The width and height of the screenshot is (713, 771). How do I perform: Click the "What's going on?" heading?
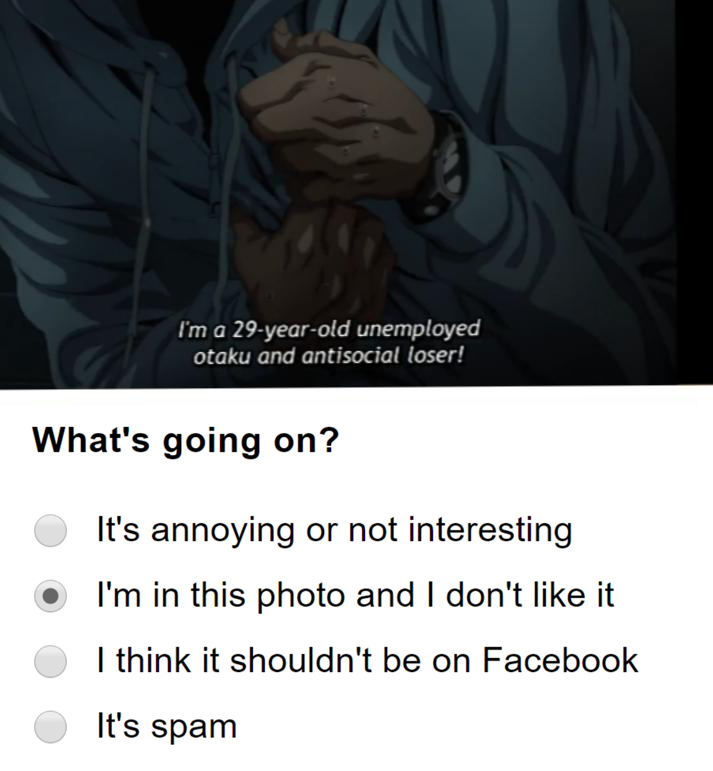[186, 441]
